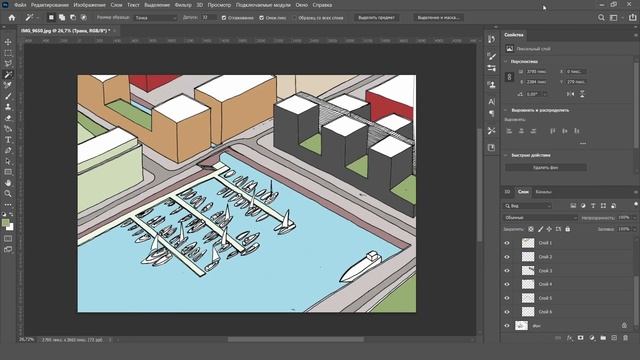Open the layer filter Вид dropdown

[528, 206]
